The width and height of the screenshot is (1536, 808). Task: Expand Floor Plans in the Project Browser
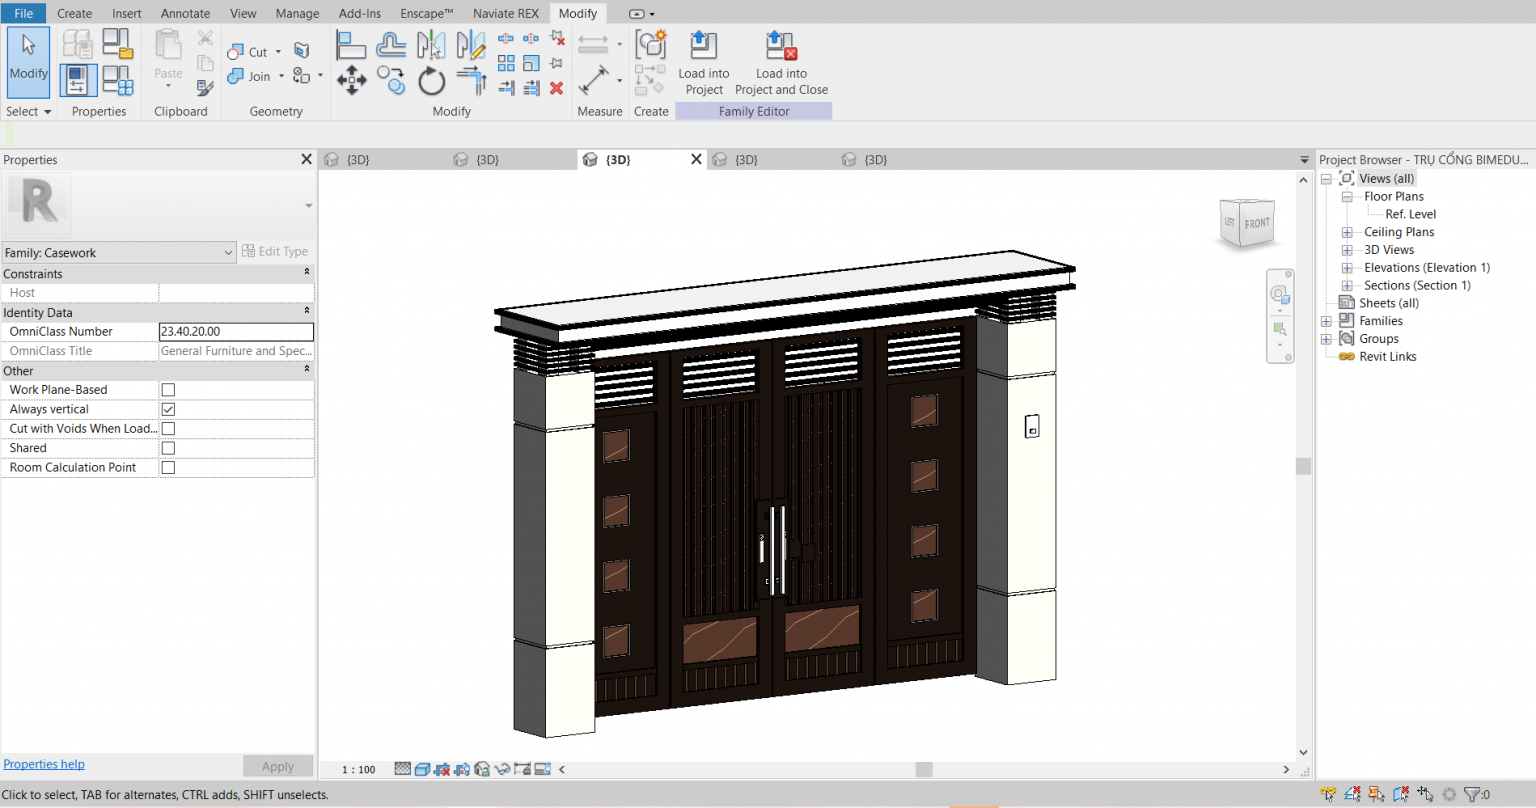(1347, 196)
